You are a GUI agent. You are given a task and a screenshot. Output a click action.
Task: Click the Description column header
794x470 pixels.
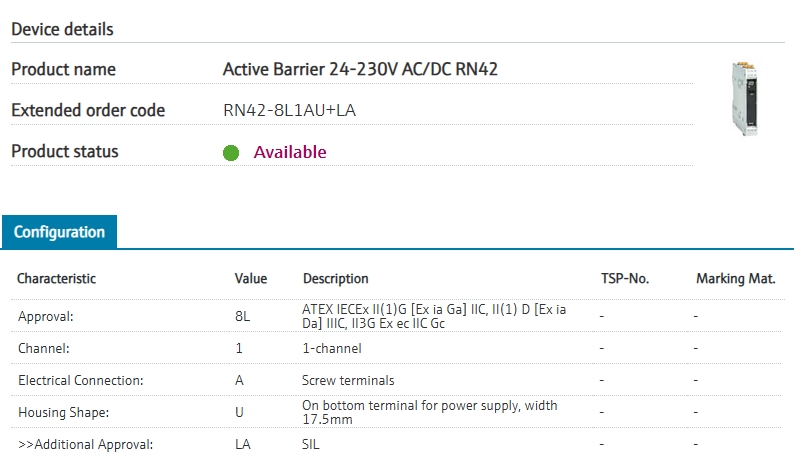point(335,279)
